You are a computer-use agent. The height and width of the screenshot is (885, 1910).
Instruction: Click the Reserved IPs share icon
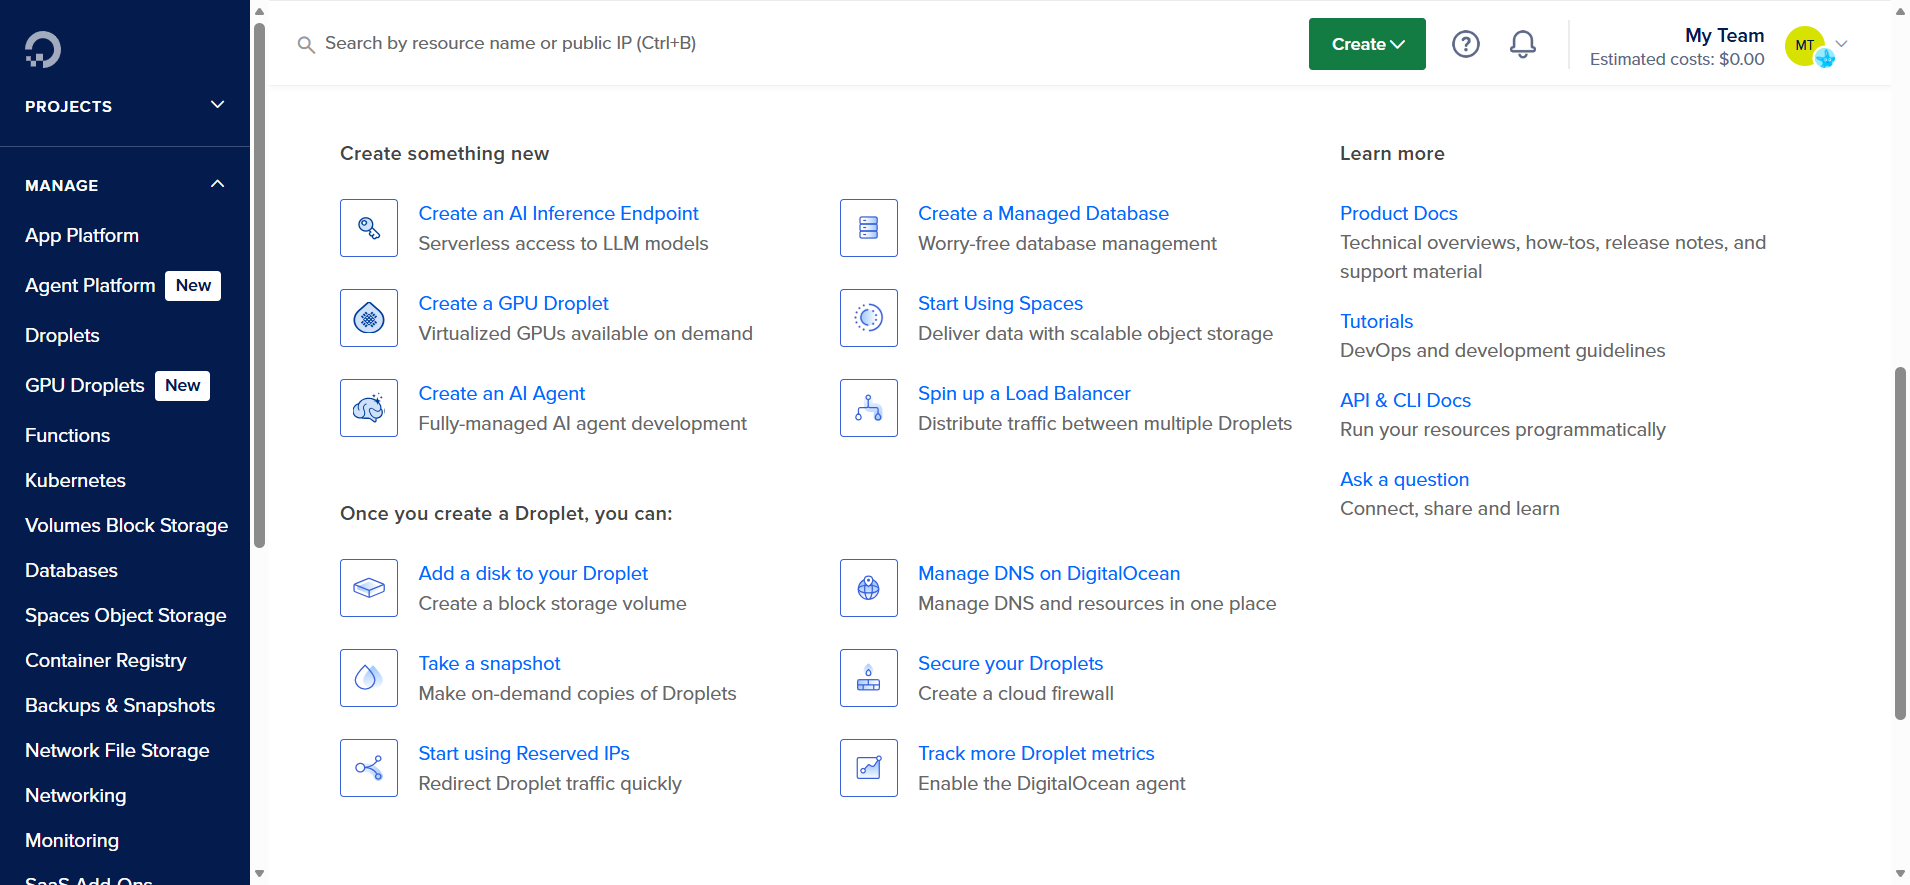(x=369, y=768)
